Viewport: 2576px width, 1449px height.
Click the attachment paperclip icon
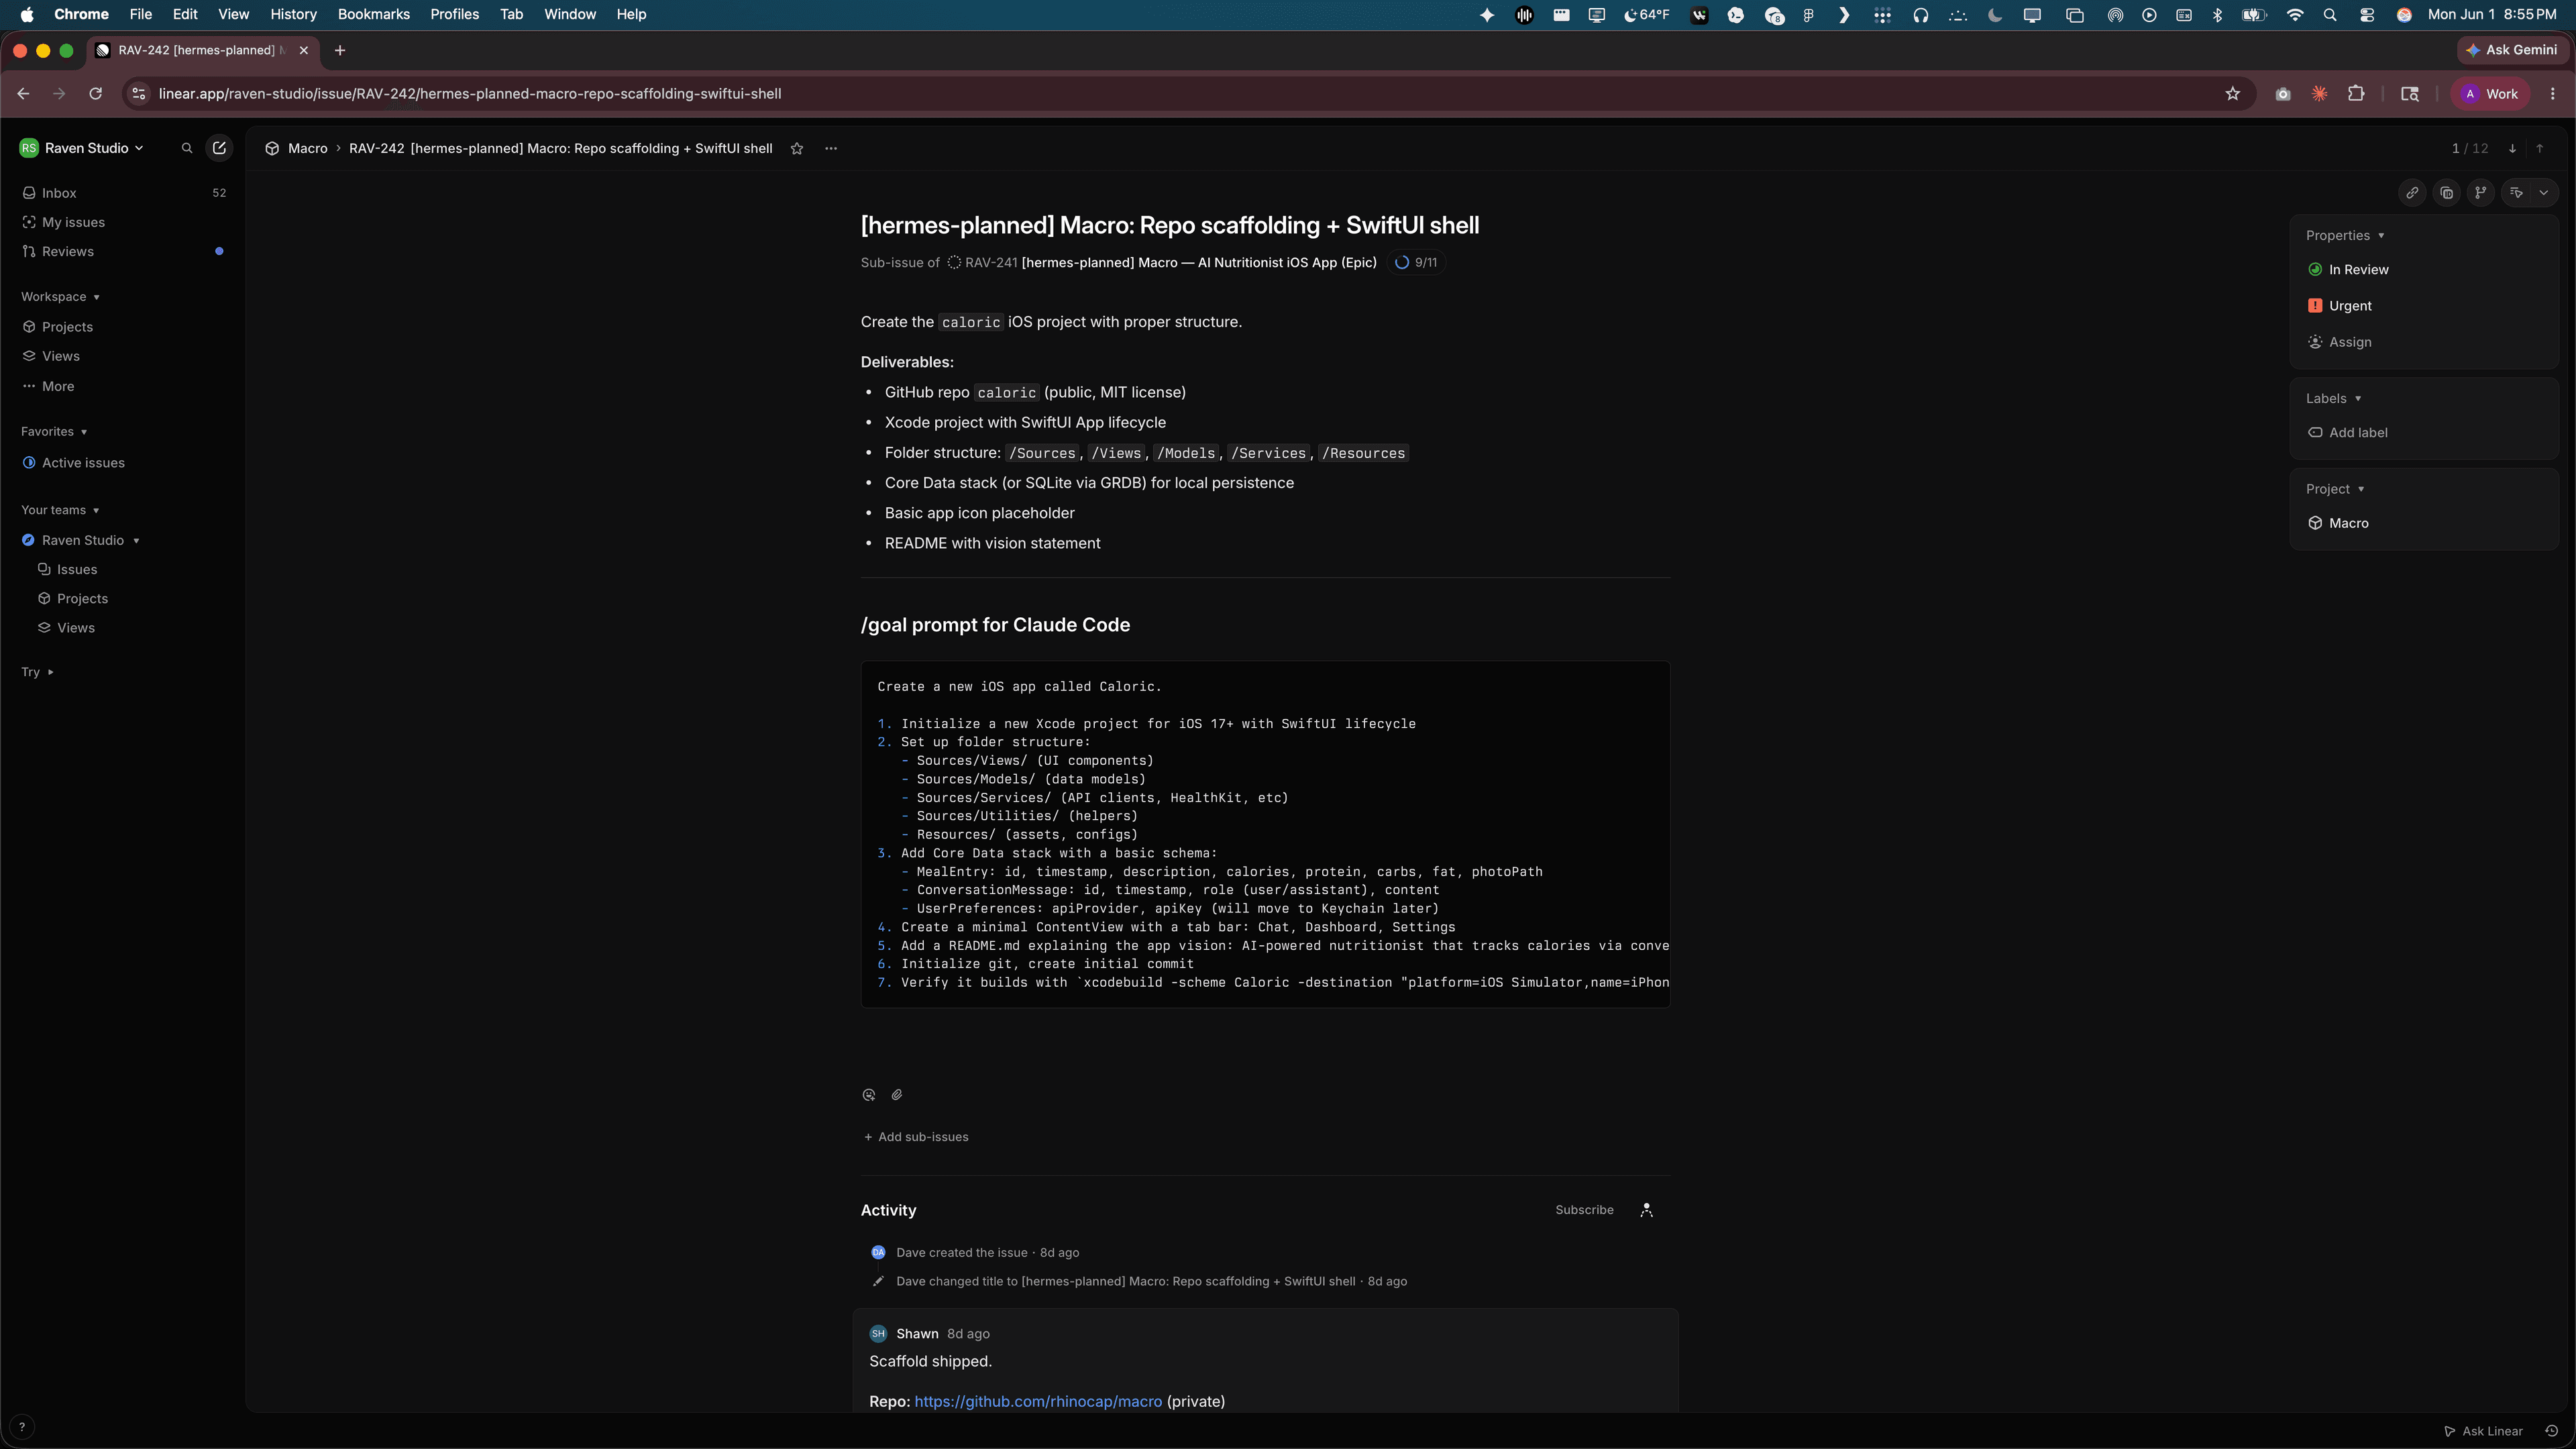pyautogui.click(x=897, y=1095)
